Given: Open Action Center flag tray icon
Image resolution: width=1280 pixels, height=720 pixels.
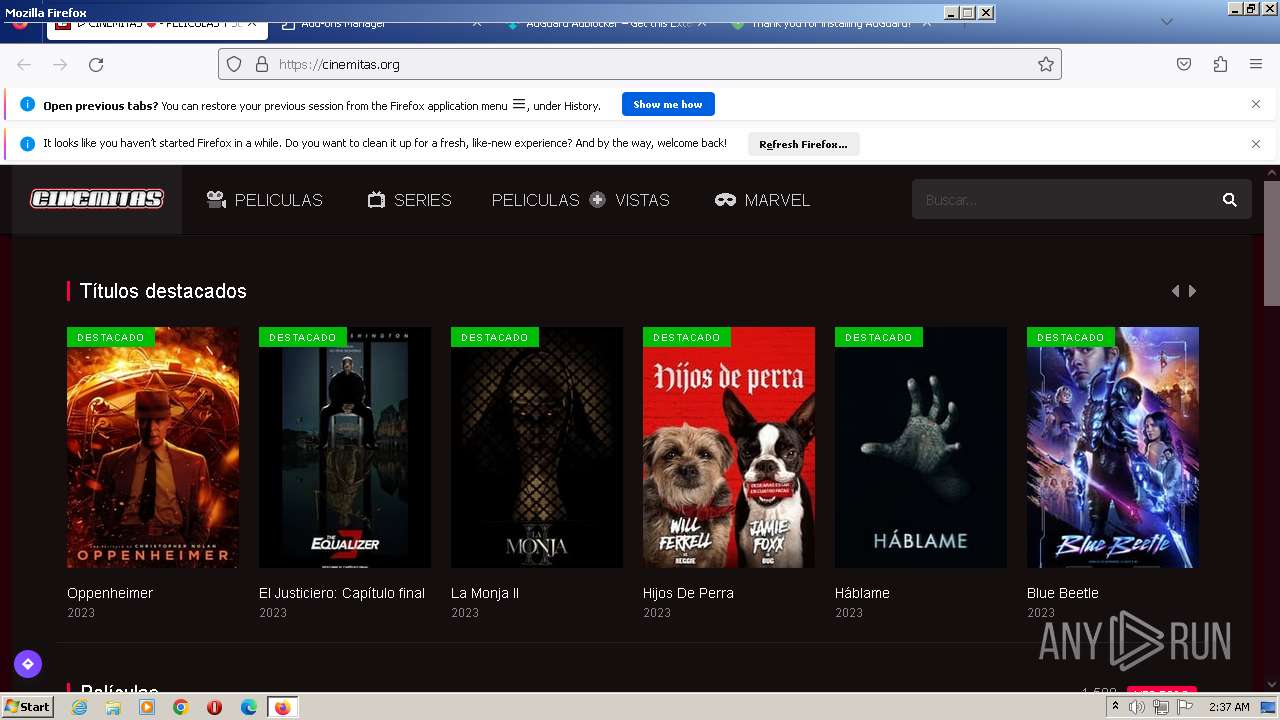Looking at the screenshot, I should click(x=1185, y=707).
